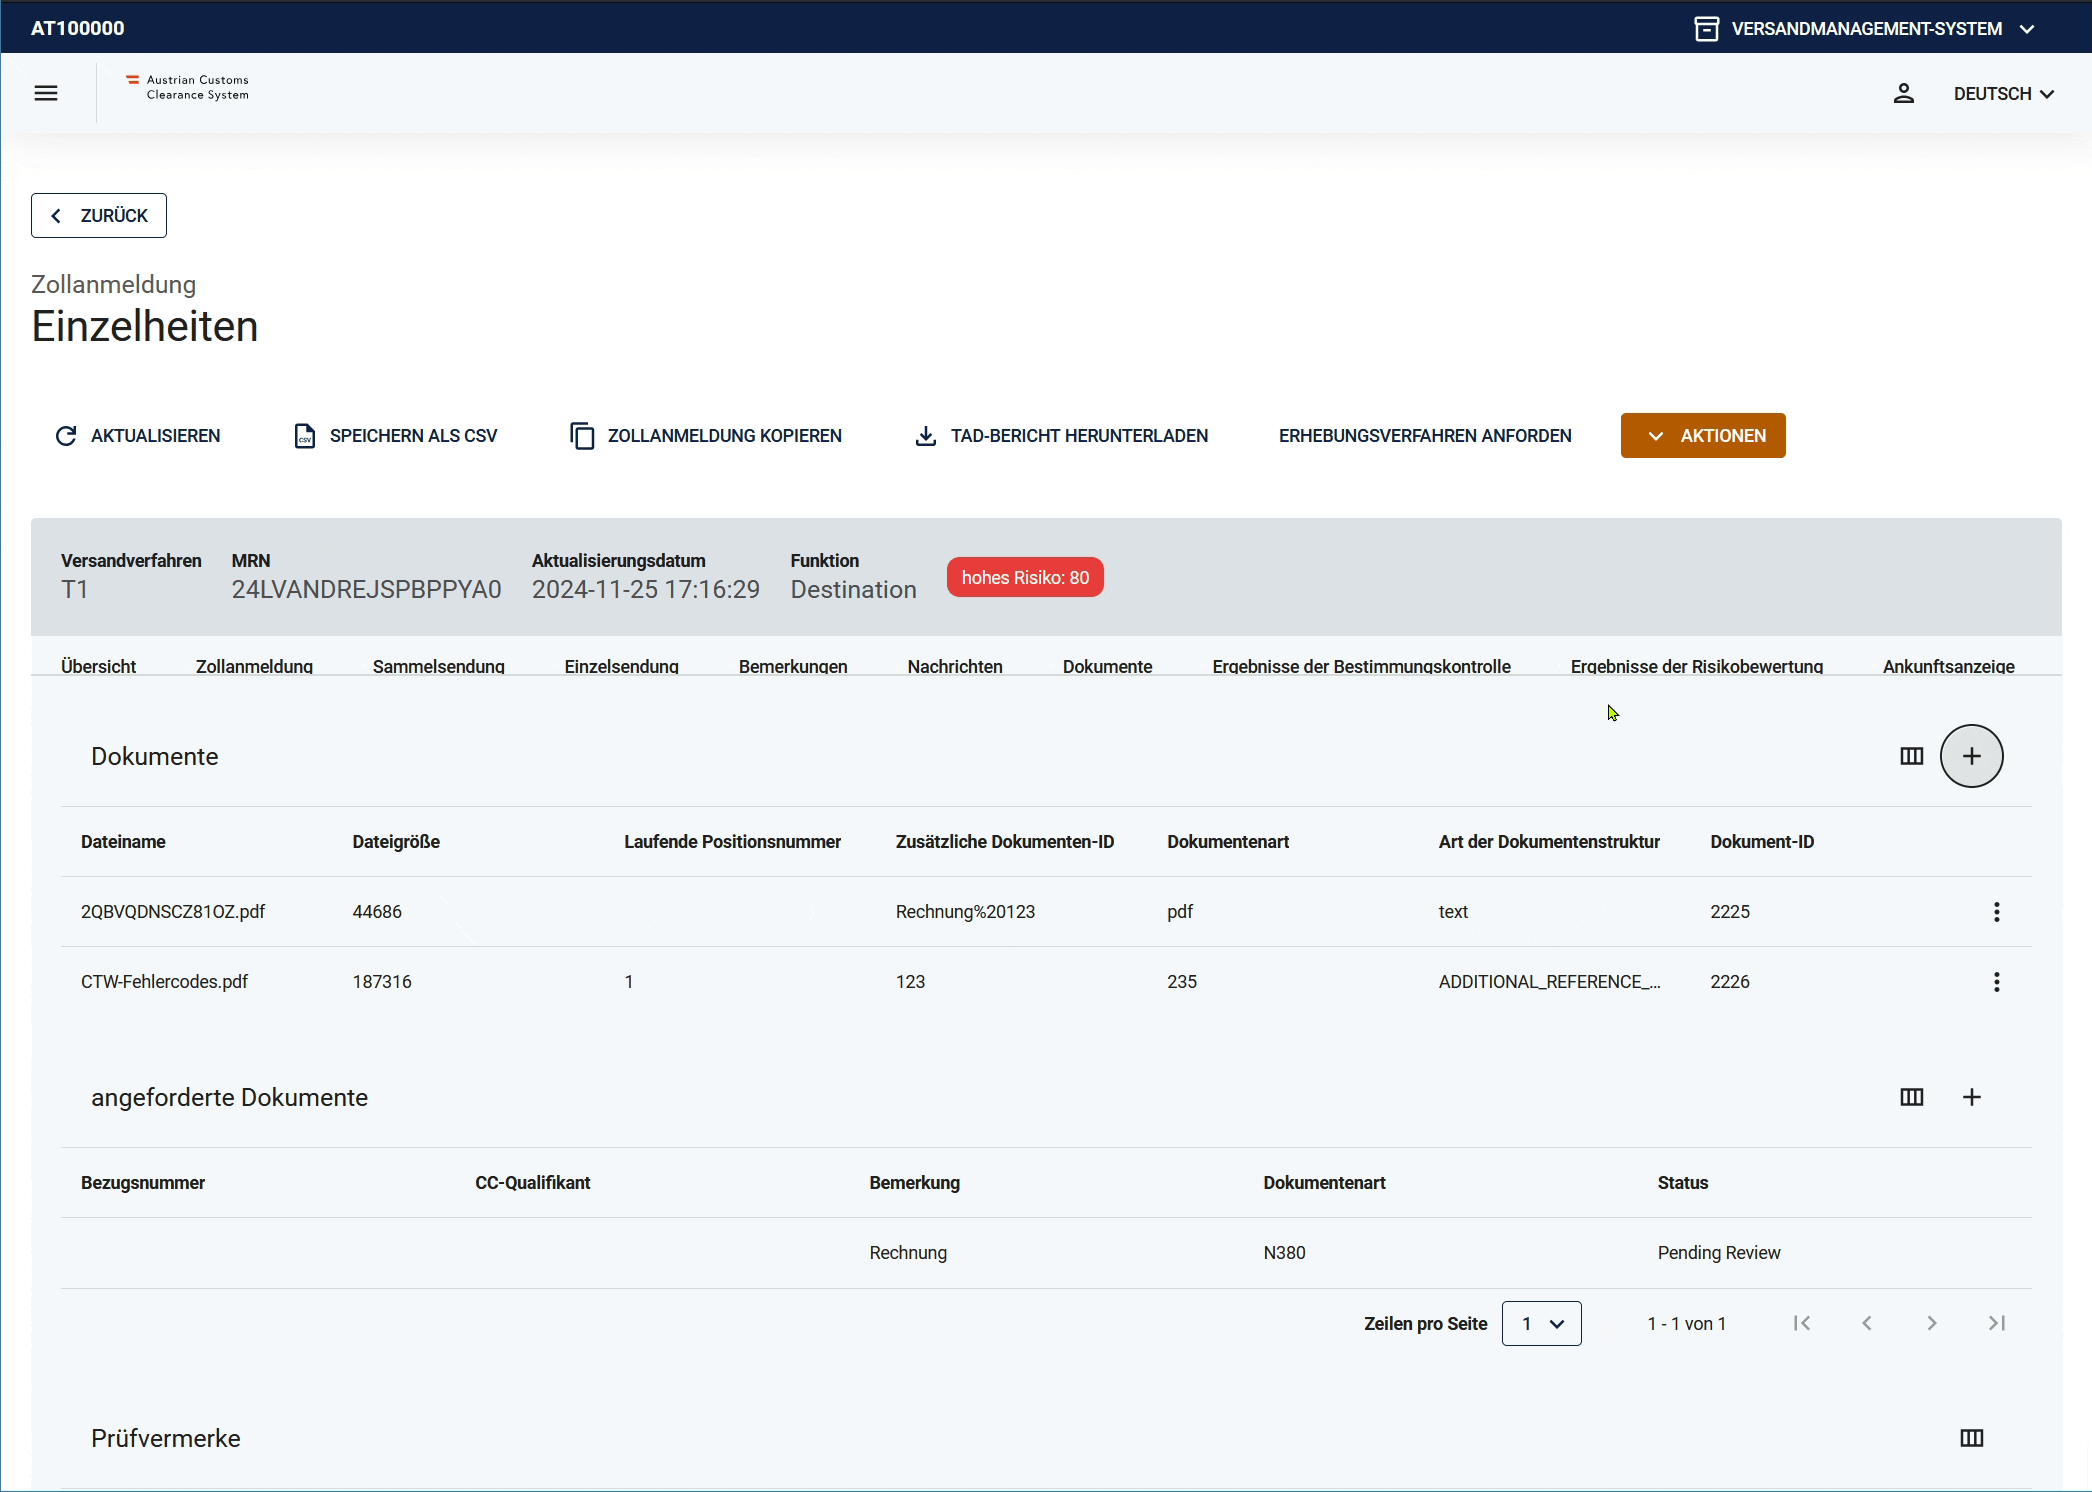2092x1492 pixels.
Task: Open column selector for Dokumente table
Action: pos(1911,756)
